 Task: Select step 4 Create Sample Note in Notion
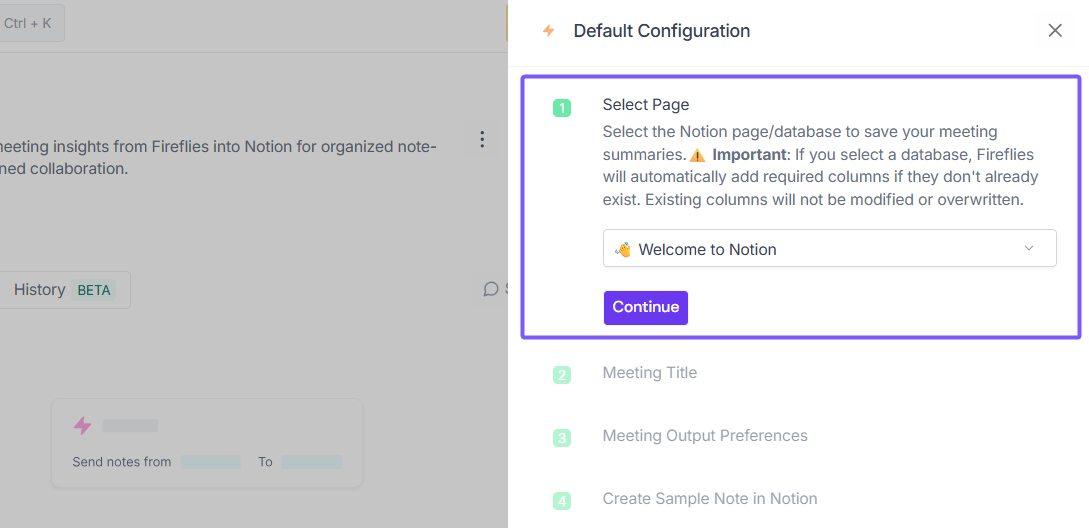pyautogui.click(x=710, y=499)
